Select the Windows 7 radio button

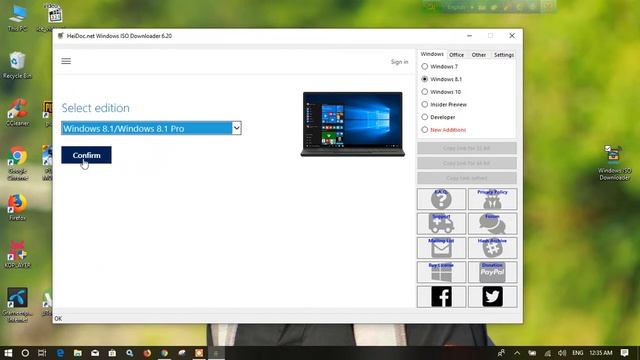pyautogui.click(x=425, y=66)
